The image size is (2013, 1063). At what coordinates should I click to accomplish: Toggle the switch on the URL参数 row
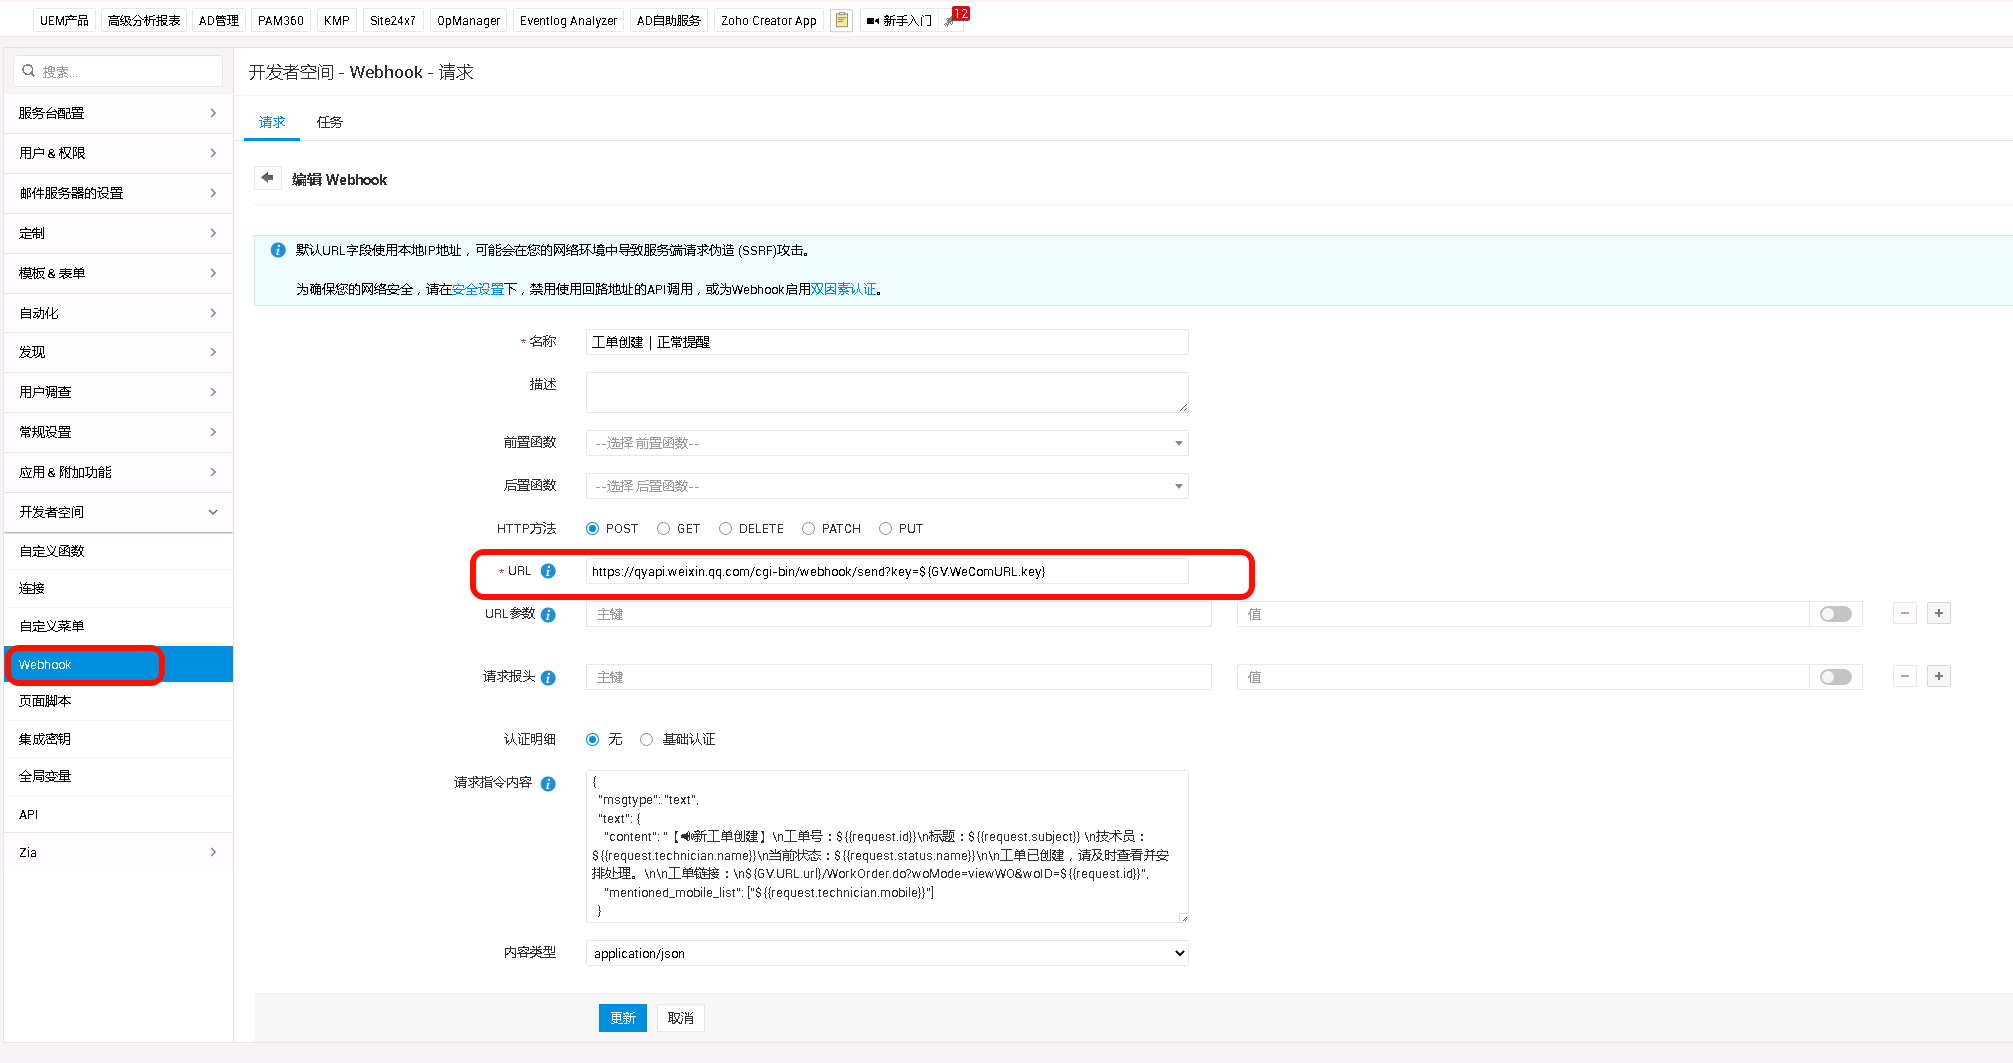(1835, 614)
